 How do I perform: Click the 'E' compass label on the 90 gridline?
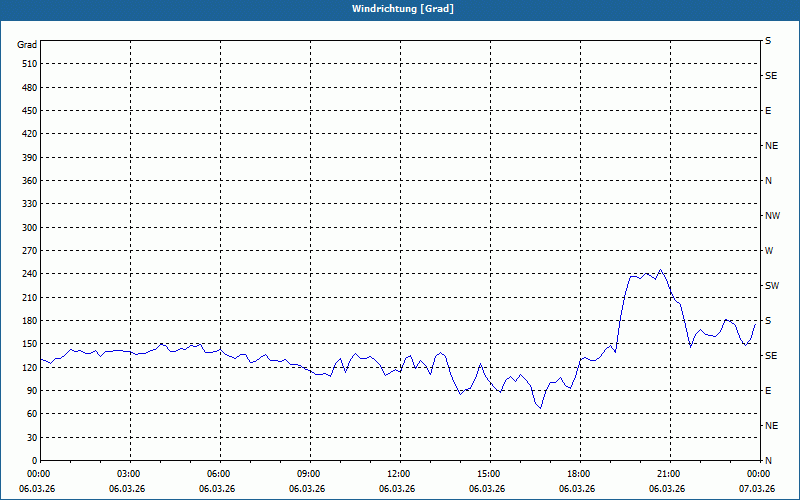click(x=768, y=391)
